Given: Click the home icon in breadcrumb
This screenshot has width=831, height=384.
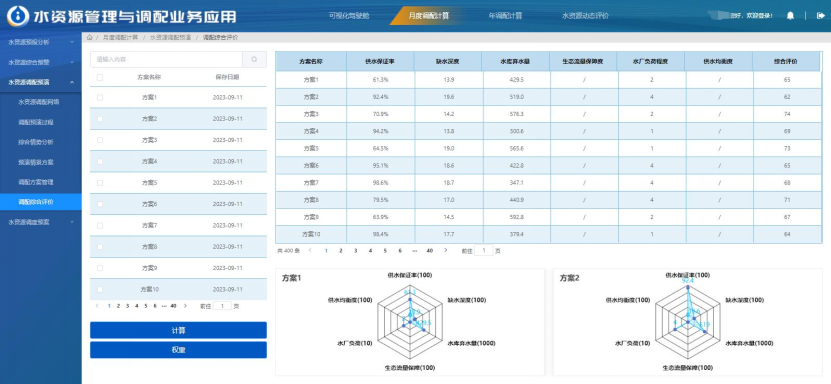Looking at the screenshot, I should (x=90, y=38).
